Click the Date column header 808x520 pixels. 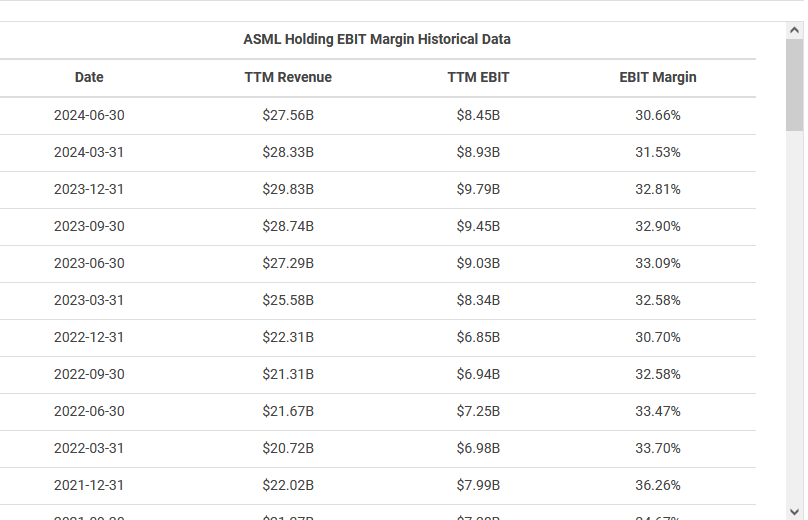coord(89,77)
